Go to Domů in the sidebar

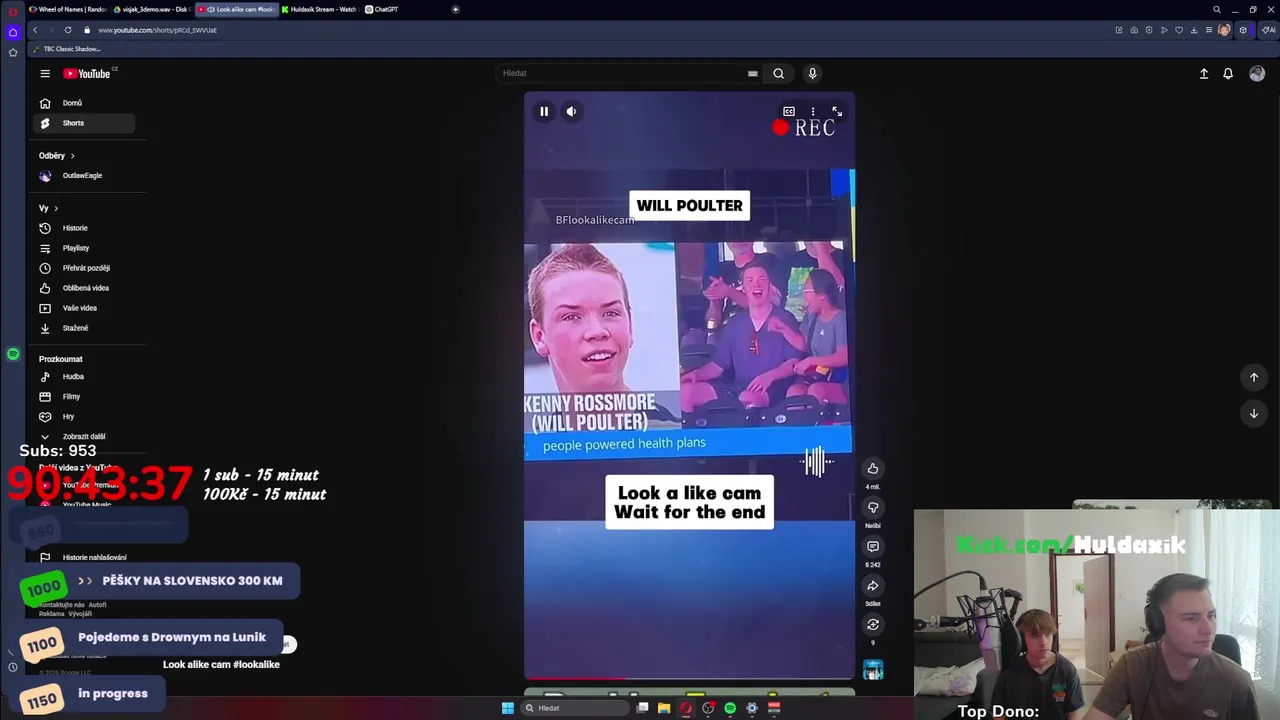coord(84,103)
